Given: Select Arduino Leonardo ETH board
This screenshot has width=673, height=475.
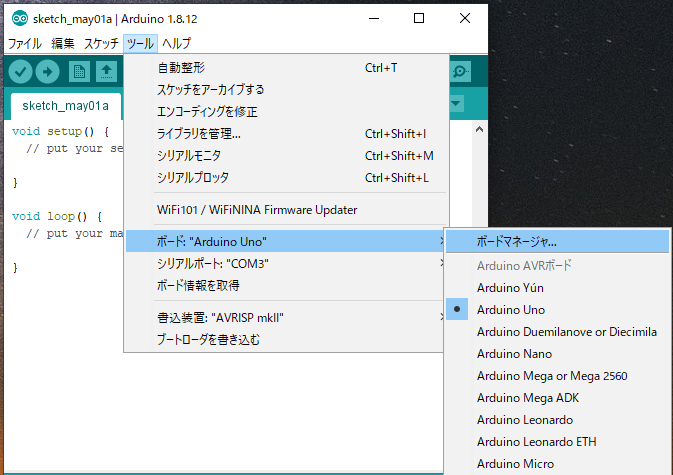Looking at the screenshot, I should point(558,442).
